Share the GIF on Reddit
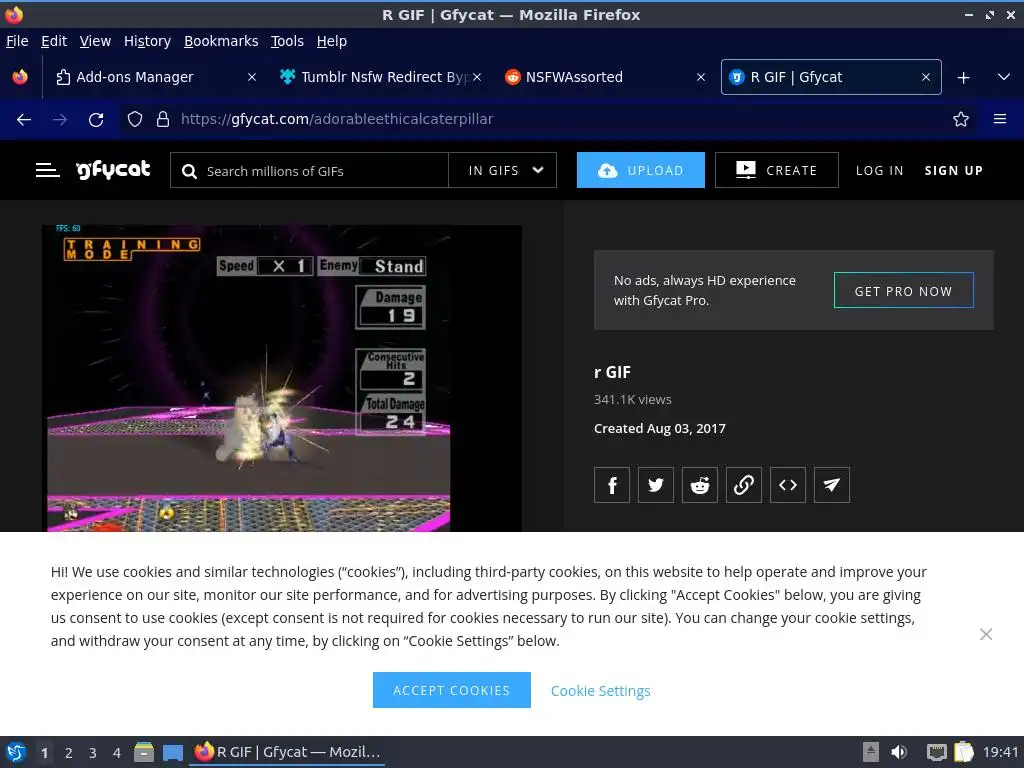 coord(699,485)
